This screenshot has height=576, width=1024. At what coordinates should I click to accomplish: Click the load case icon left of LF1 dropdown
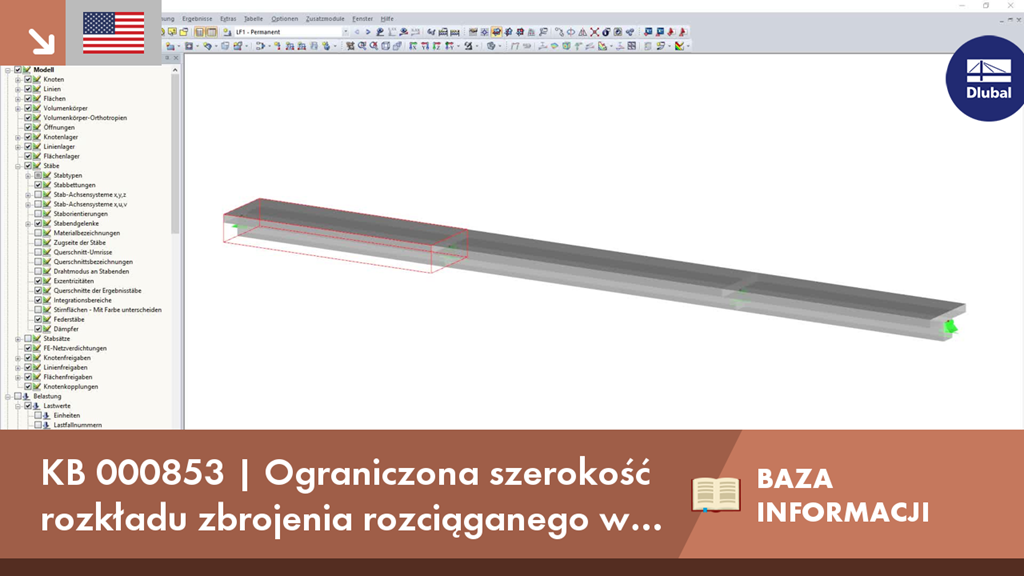coord(227,32)
